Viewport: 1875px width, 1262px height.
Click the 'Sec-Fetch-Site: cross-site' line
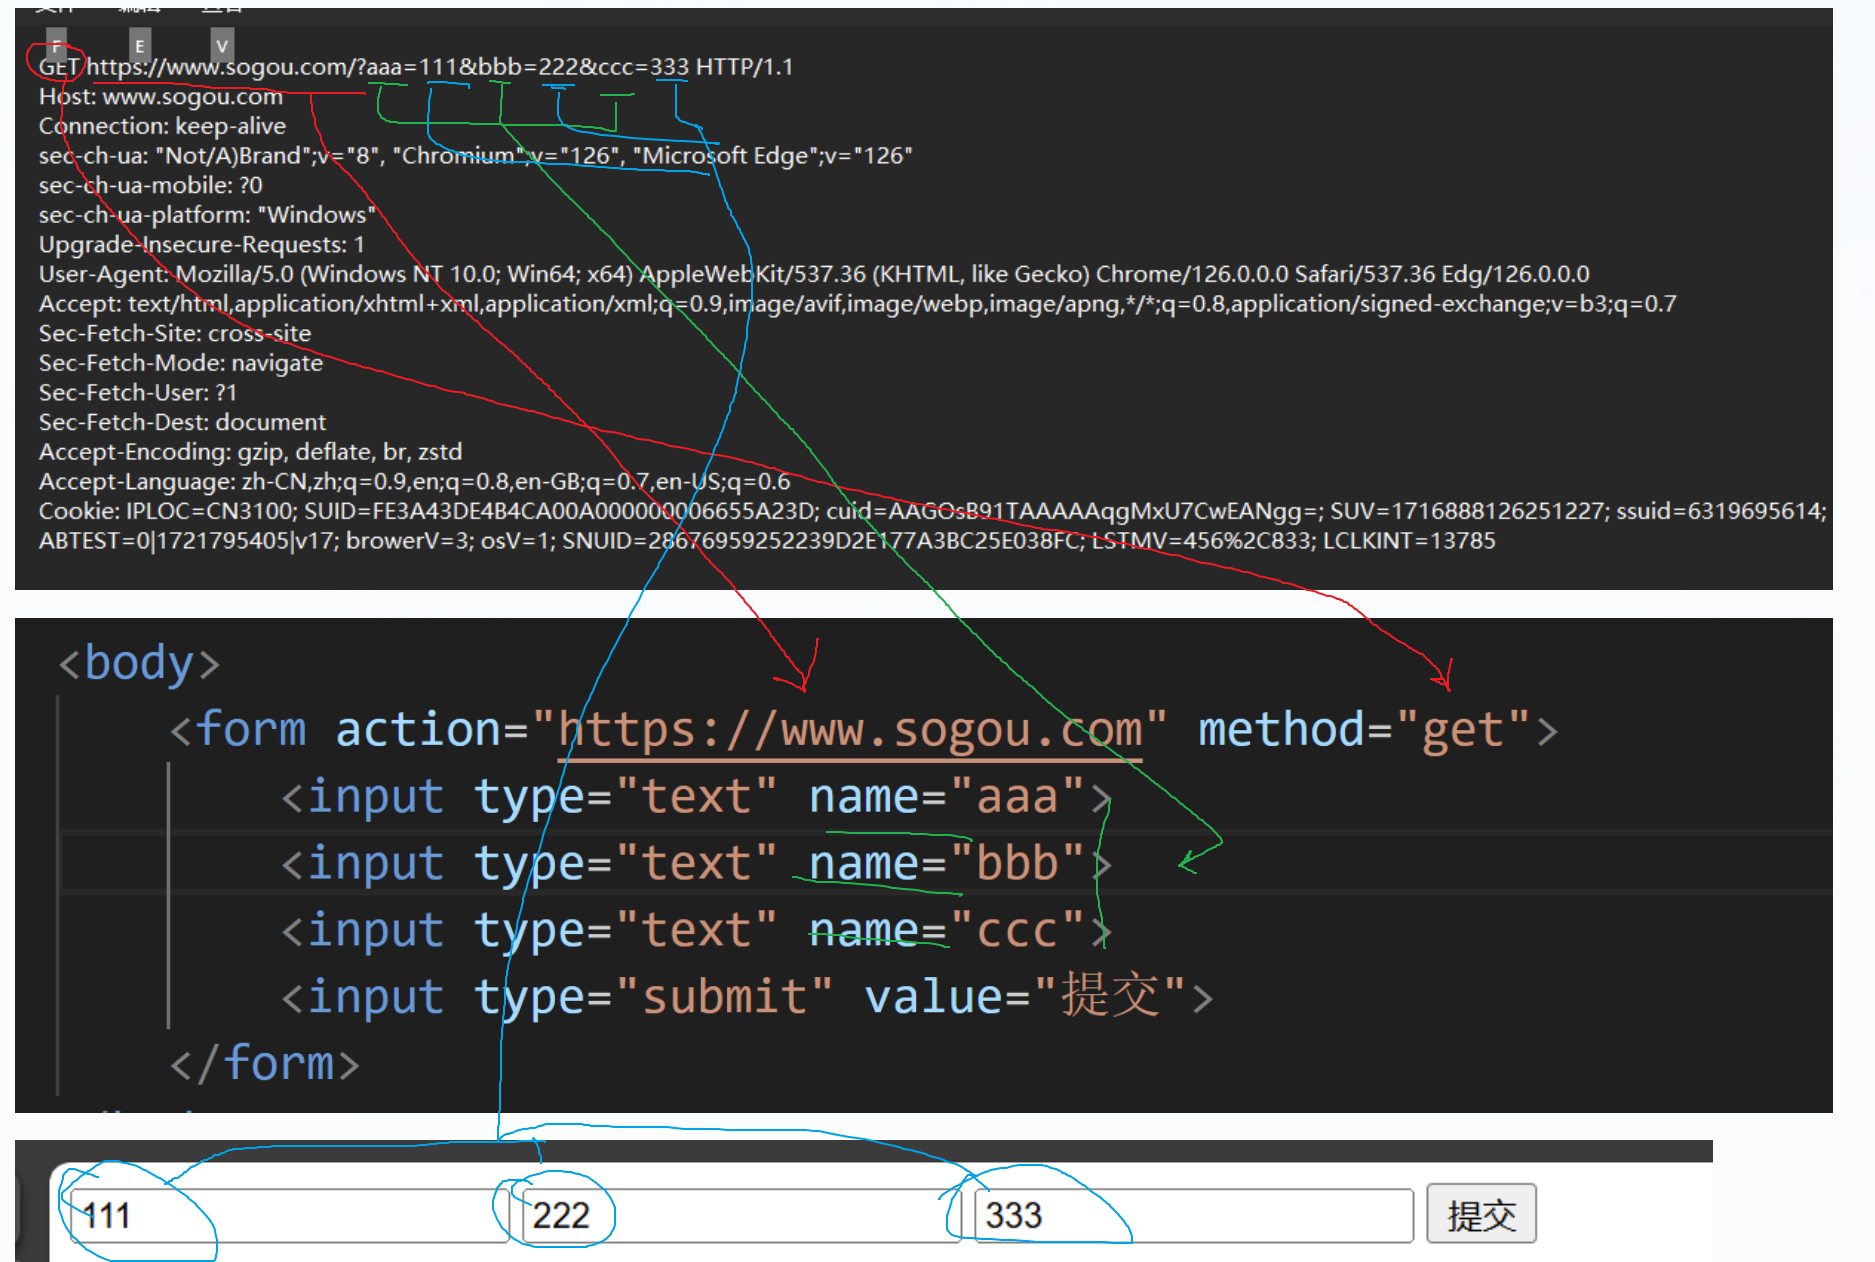(x=175, y=333)
